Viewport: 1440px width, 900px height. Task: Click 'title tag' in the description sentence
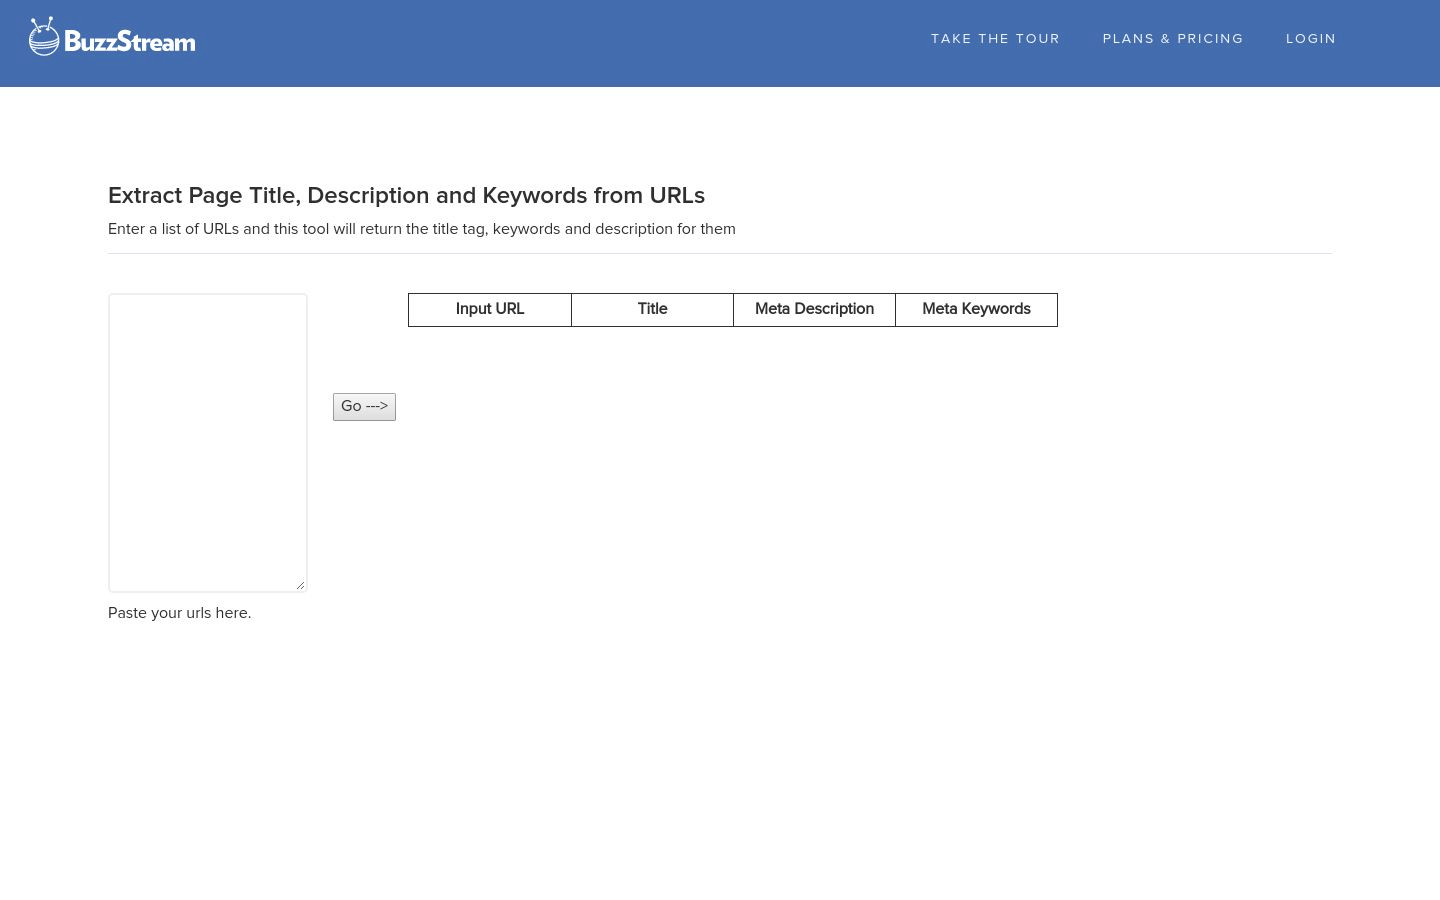[458, 229]
